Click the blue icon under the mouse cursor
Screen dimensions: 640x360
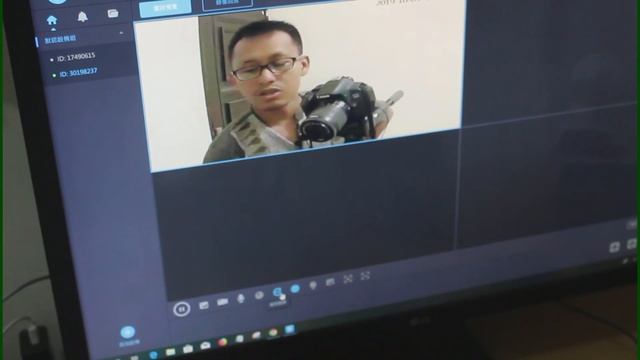(277, 292)
